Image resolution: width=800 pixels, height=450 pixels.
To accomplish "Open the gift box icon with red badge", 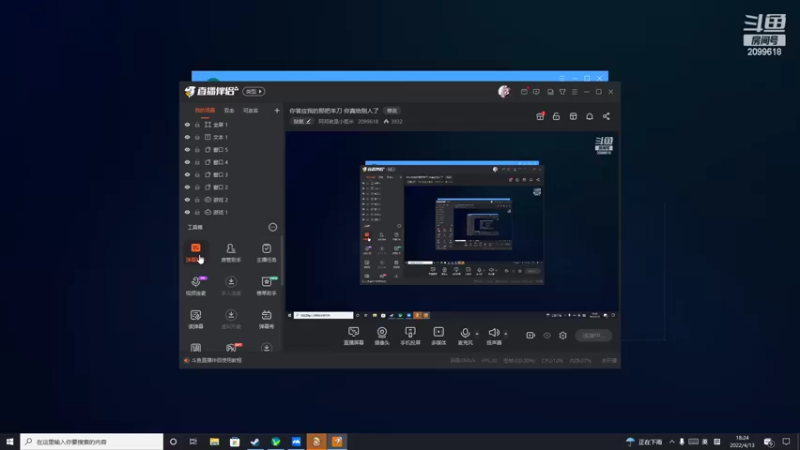I will 540,116.
